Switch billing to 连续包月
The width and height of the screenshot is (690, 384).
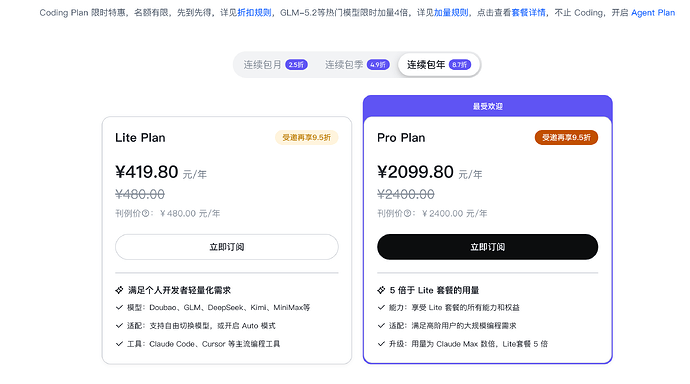point(275,65)
